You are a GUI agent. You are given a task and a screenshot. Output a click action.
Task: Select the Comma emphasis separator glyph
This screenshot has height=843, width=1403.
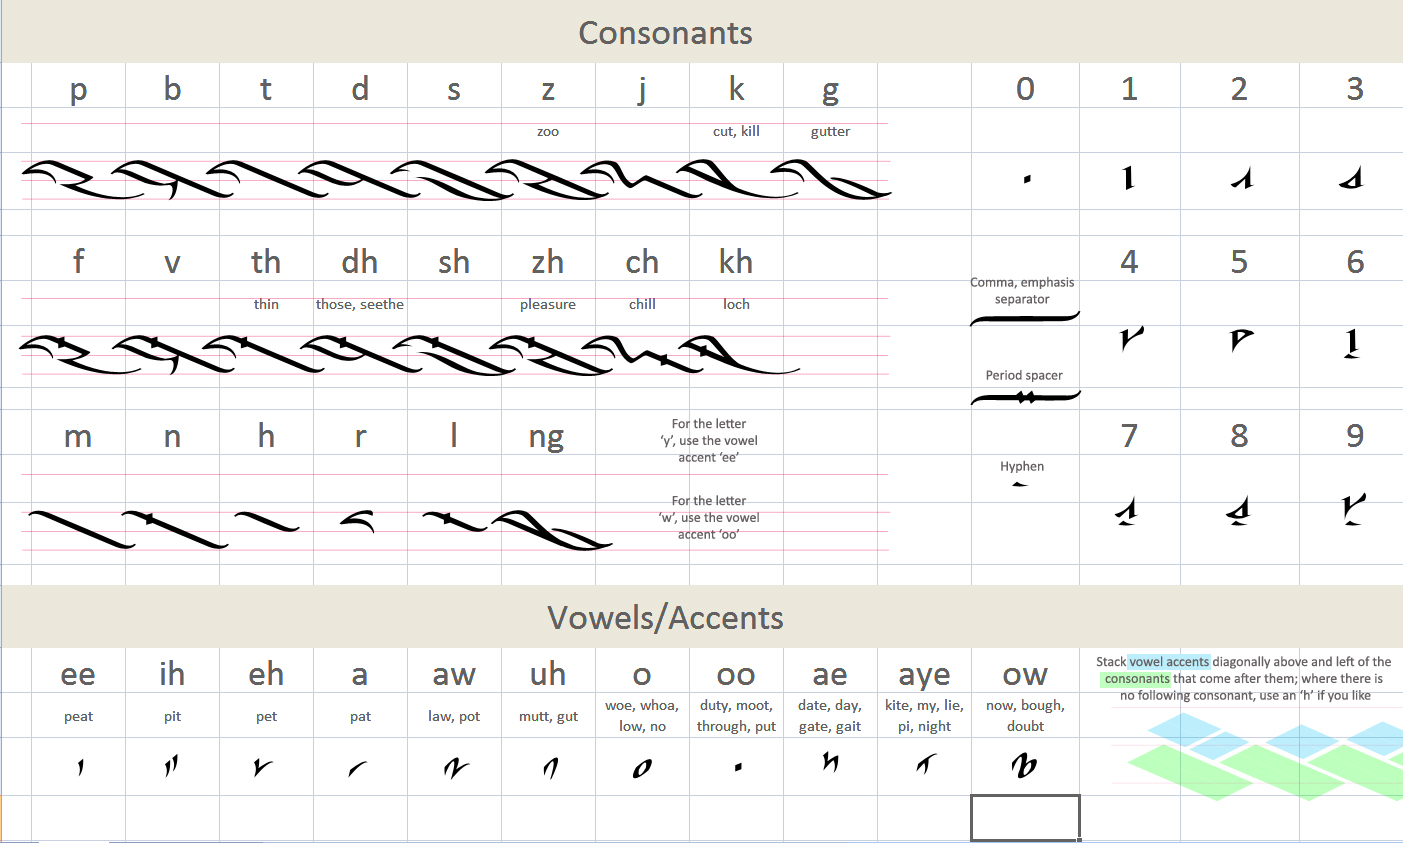1024,319
